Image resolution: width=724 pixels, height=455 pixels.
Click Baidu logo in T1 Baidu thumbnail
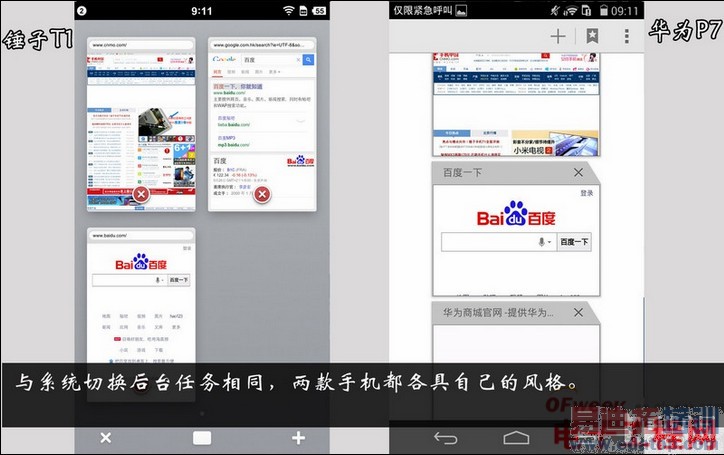click(141, 262)
